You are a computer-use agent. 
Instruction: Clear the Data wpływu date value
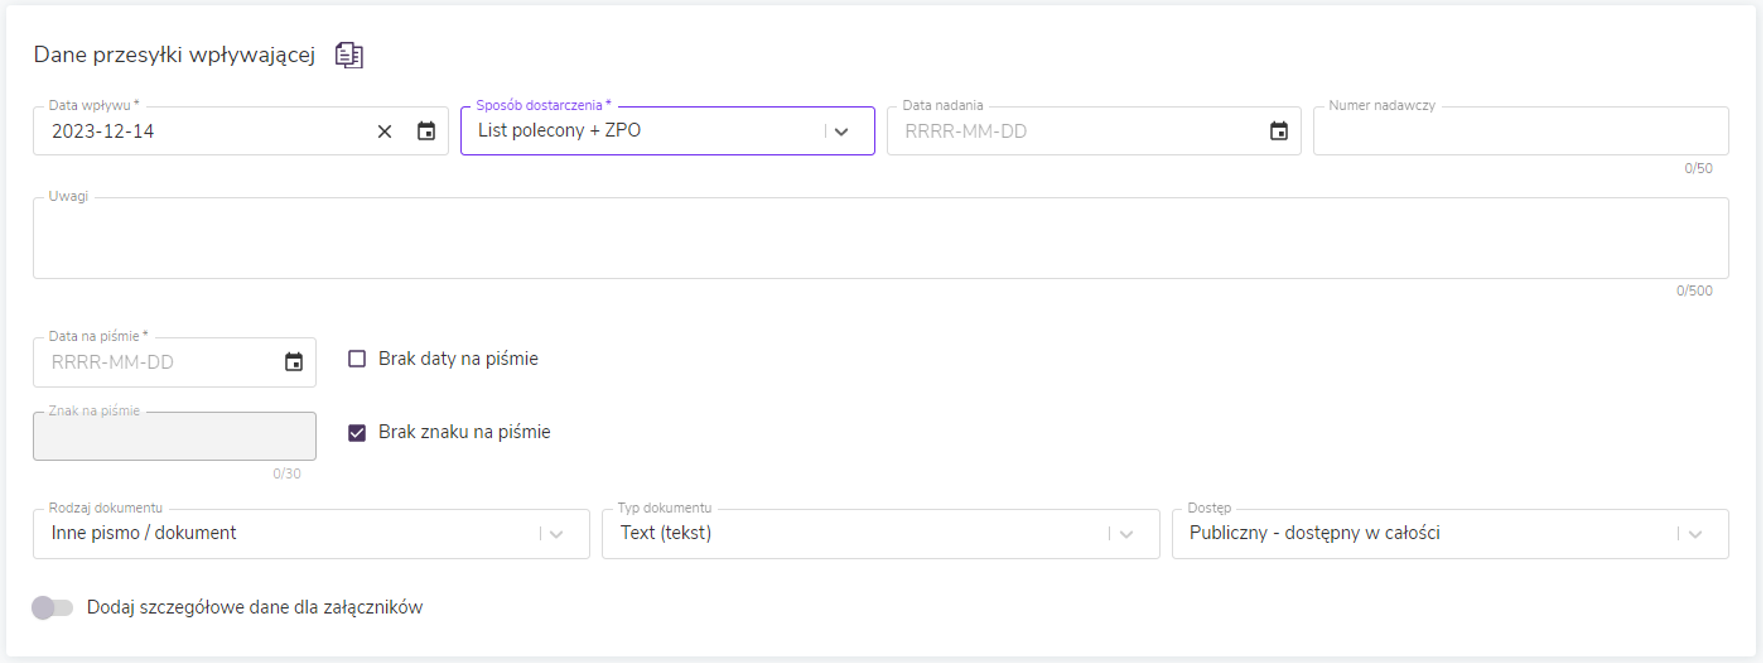(x=384, y=131)
